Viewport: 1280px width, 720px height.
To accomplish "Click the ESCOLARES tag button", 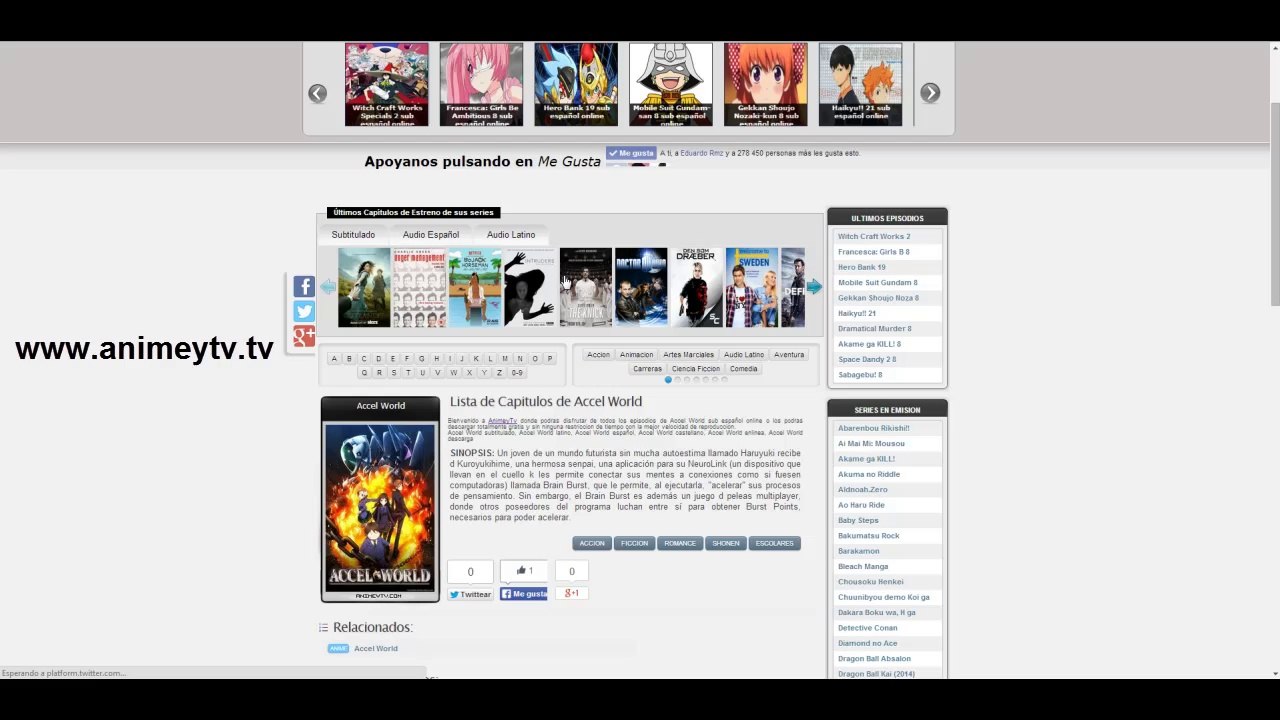I will point(775,543).
